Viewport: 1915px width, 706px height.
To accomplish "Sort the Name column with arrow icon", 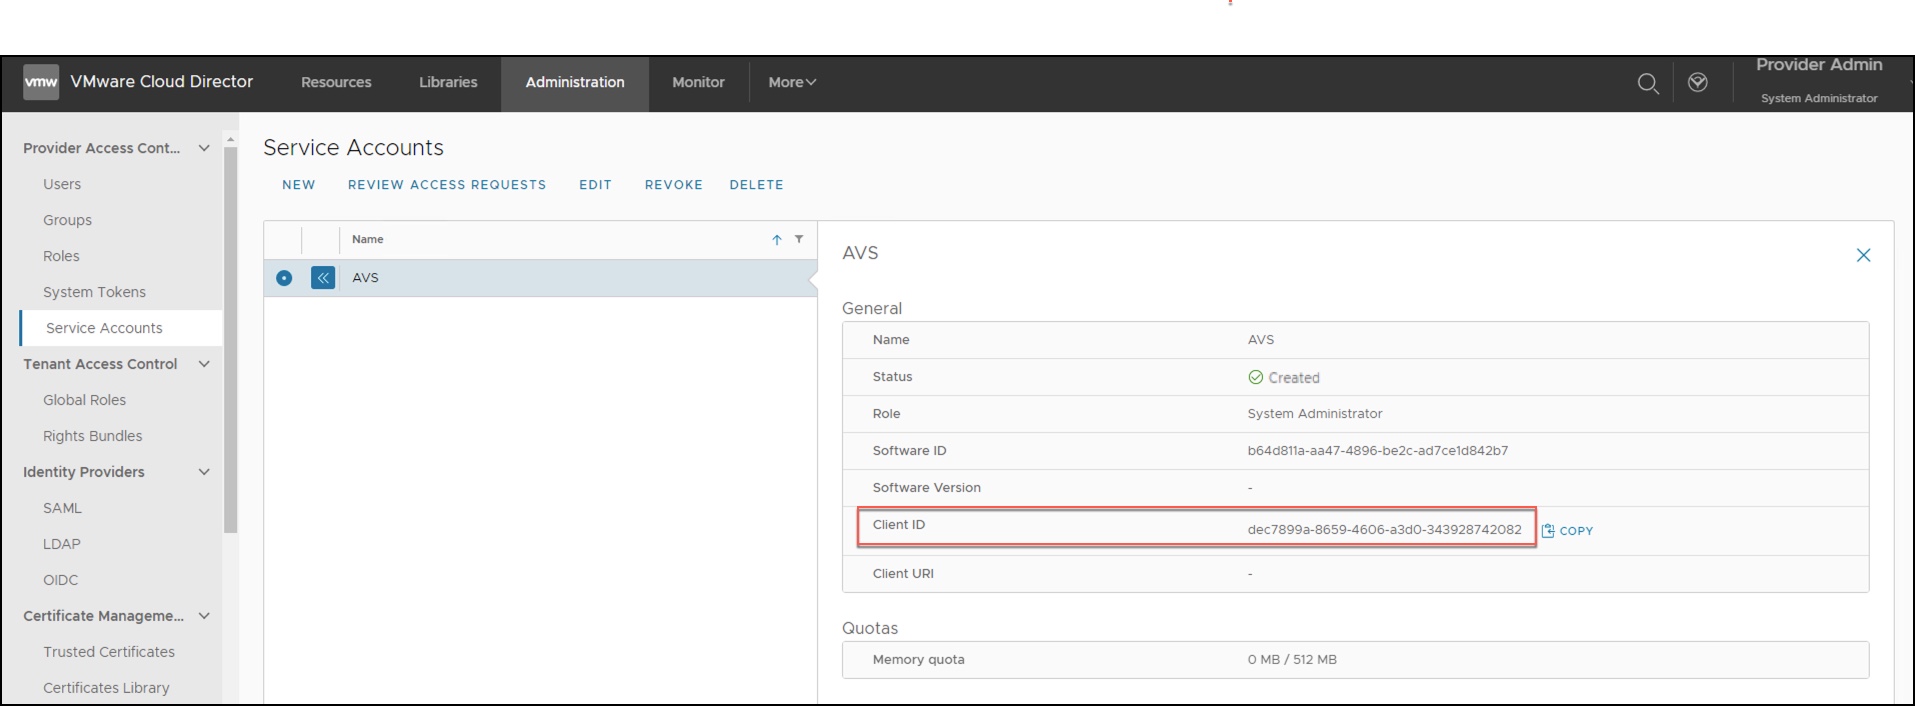I will 776,240.
